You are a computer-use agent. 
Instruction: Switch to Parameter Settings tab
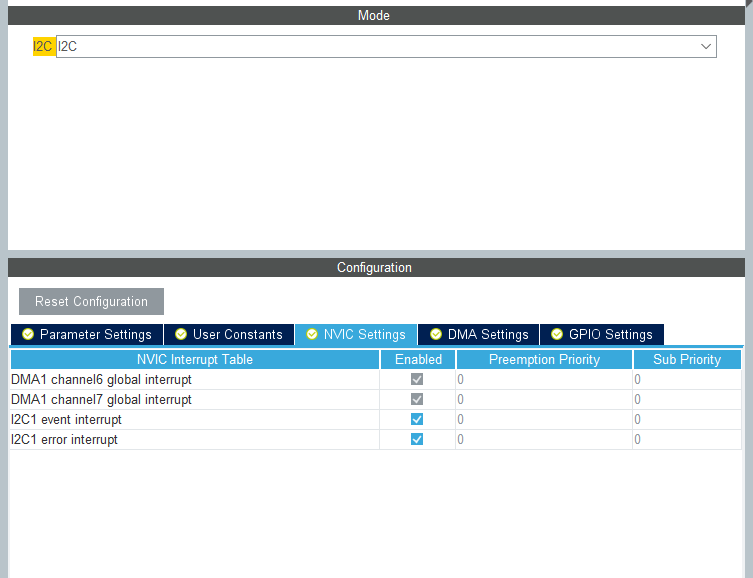click(87, 335)
